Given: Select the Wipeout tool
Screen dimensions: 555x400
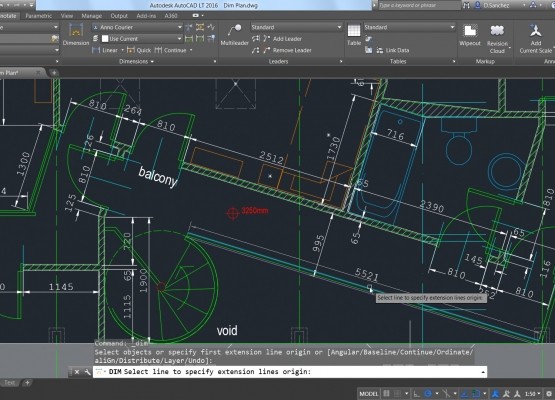Looking at the screenshot, I should coord(470,35).
